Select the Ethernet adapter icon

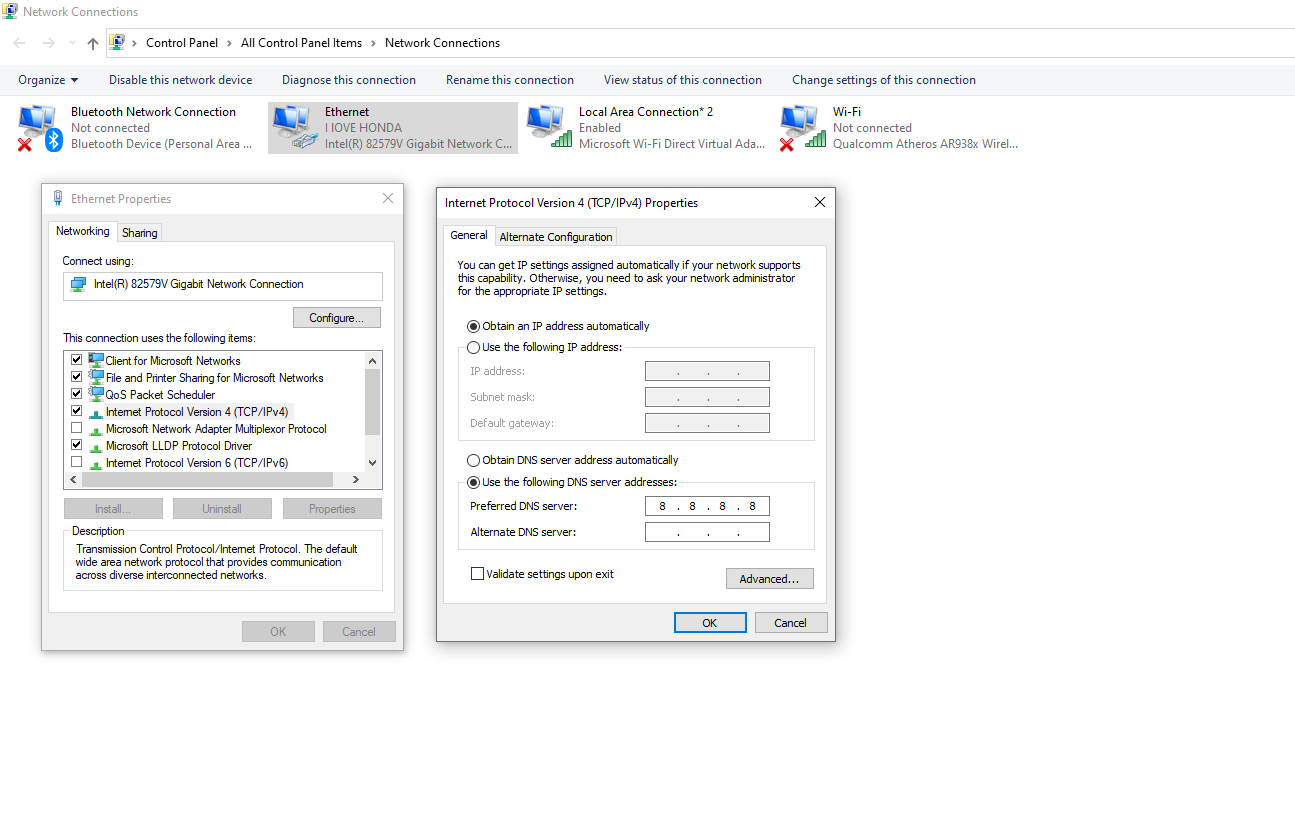click(x=293, y=128)
